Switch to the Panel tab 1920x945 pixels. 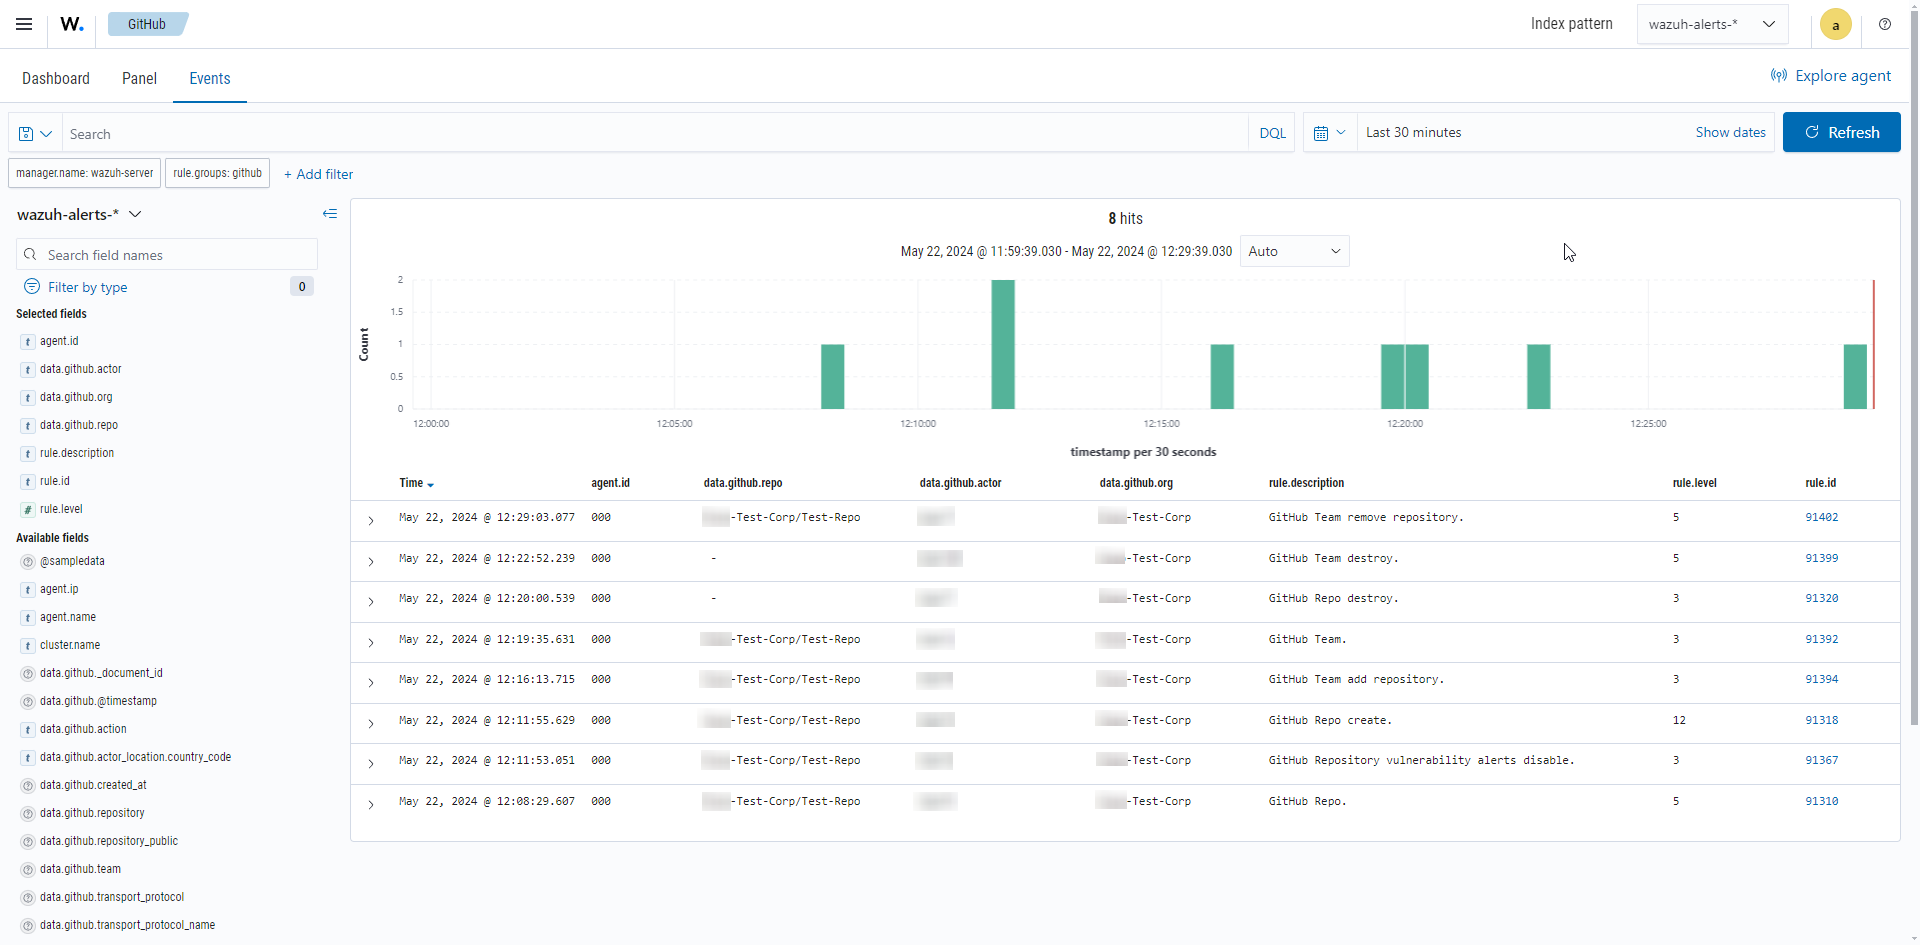pyautogui.click(x=139, y=78)
